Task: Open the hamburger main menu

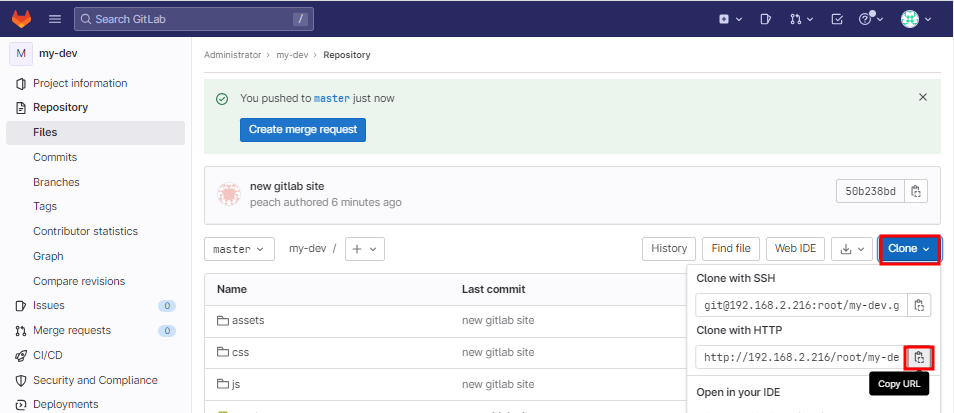Action: coord(55,19)
